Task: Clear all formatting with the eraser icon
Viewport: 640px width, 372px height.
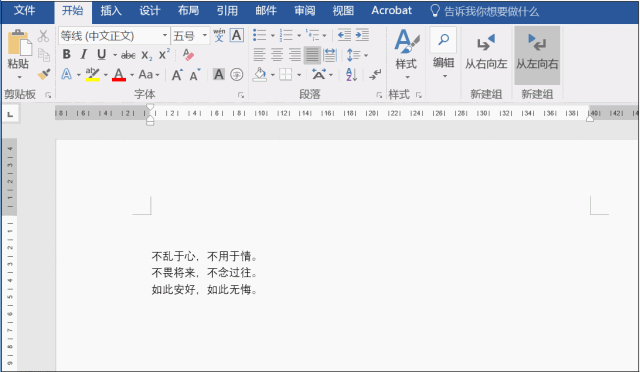Action: (x=188, y=55)
